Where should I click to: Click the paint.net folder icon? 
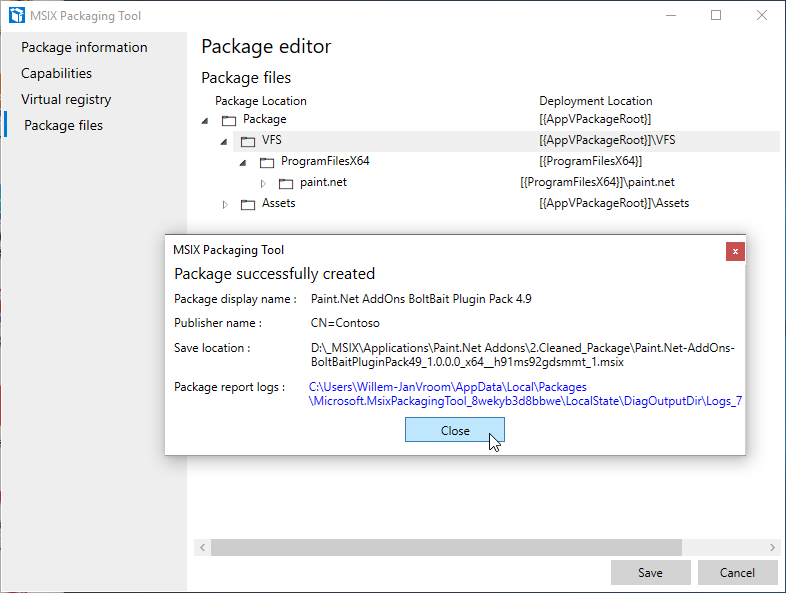coord(286,183)
